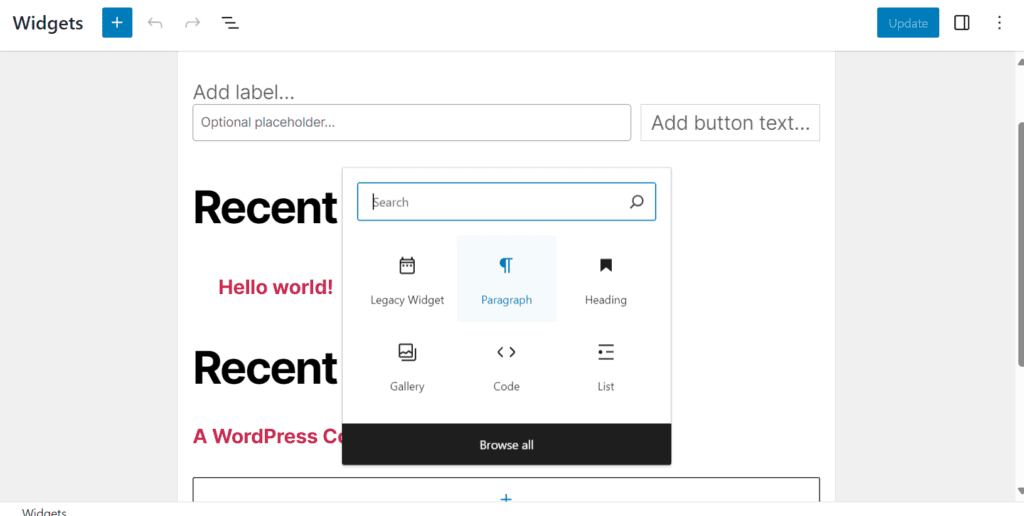Click the Widgets breadcrumb in footer
This screenshot has width=1024, height=516.
click(44, 511)
